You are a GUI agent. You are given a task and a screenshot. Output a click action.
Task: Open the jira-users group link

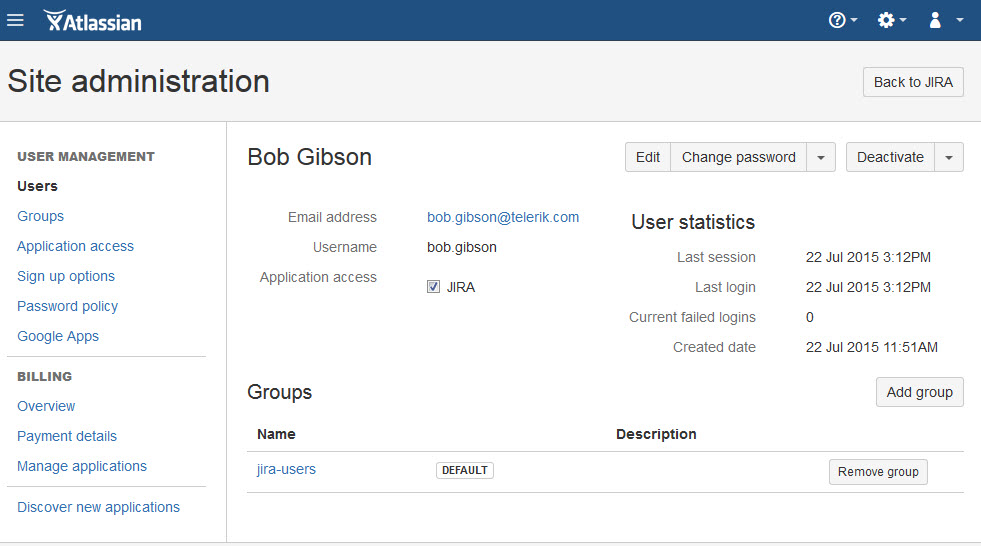pos(287,469)
